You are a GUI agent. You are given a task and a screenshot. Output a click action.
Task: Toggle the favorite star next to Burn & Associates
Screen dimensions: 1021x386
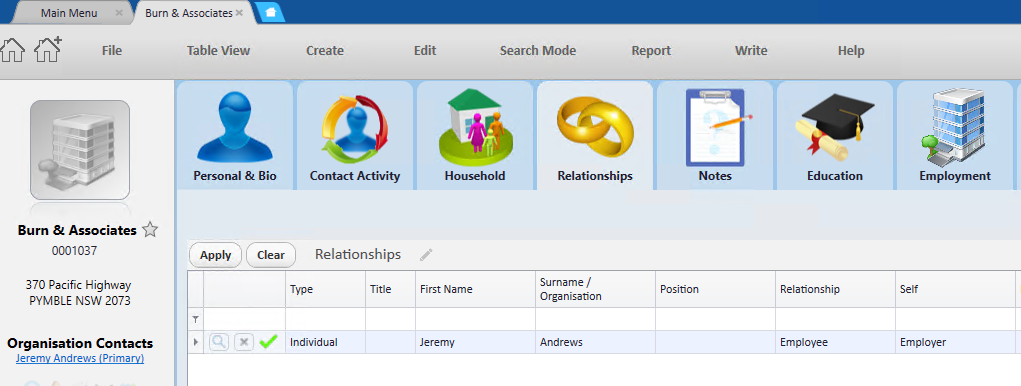(150, 230)
